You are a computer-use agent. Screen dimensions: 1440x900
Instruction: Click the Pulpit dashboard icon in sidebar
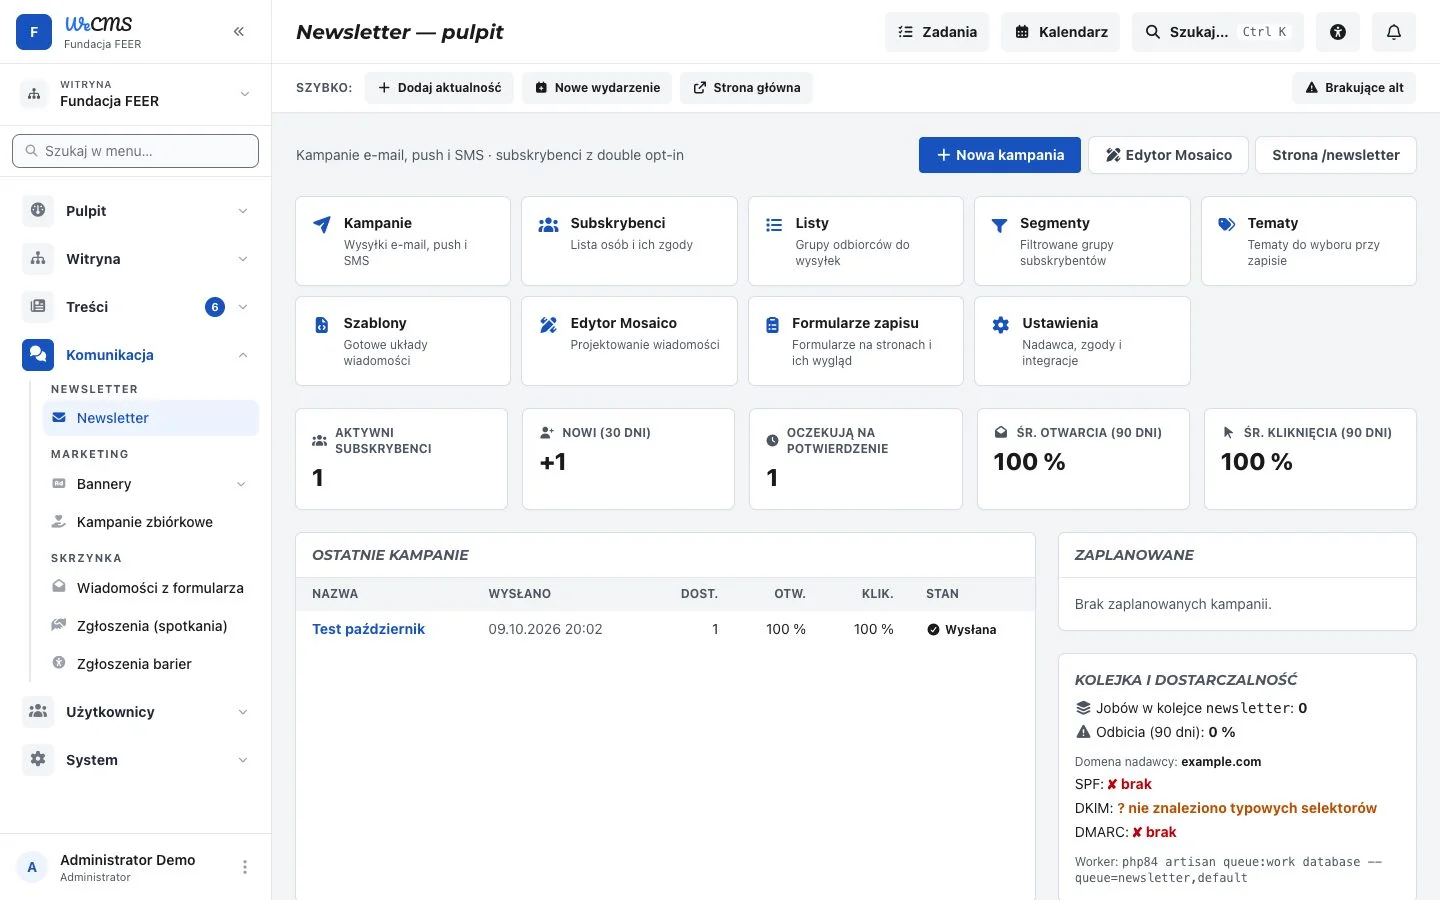38,211
